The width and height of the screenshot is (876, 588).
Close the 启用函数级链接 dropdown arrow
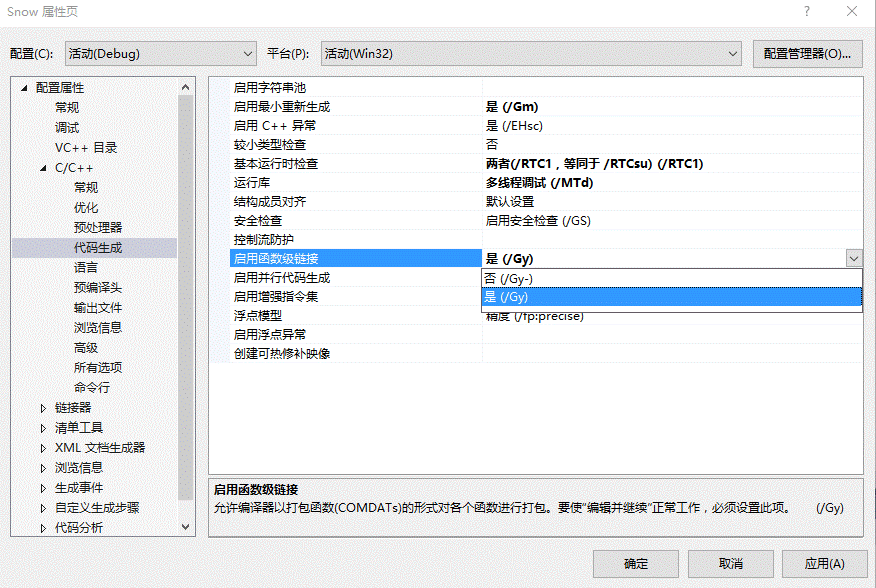(x=854, y=258)
